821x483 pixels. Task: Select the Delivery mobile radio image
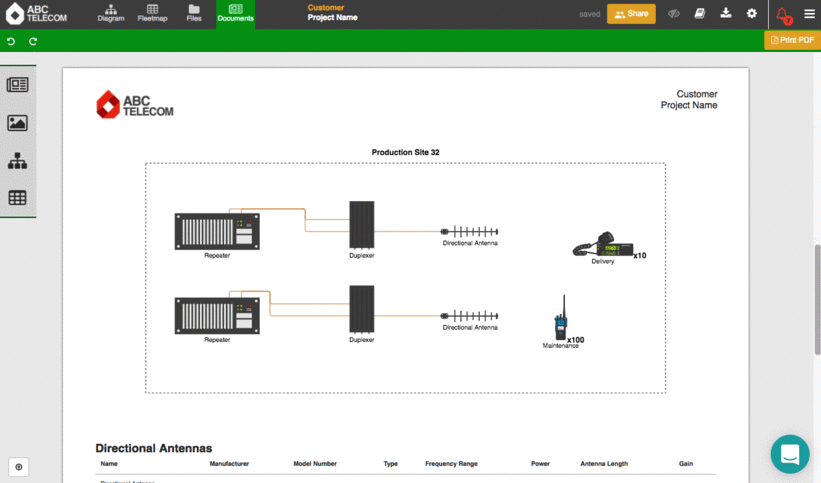coord(603,244)
